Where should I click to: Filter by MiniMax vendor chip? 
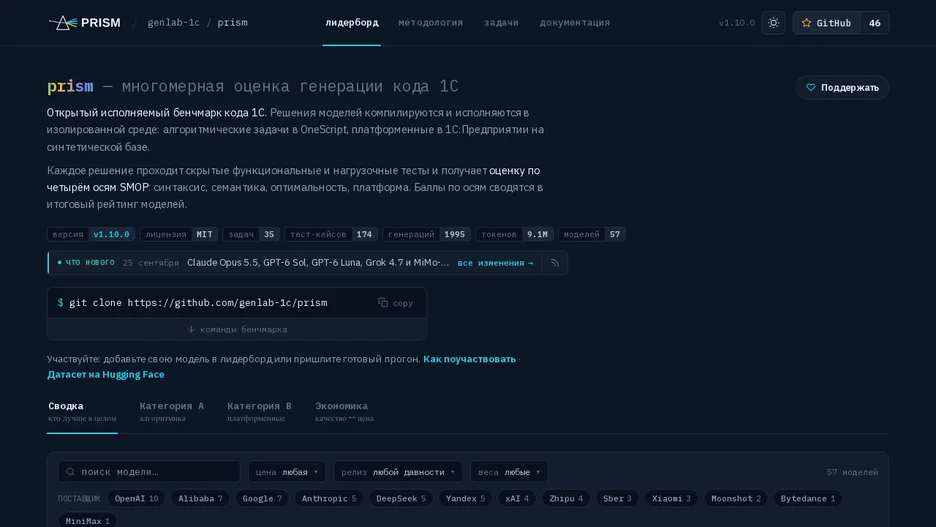coord(87,521)
